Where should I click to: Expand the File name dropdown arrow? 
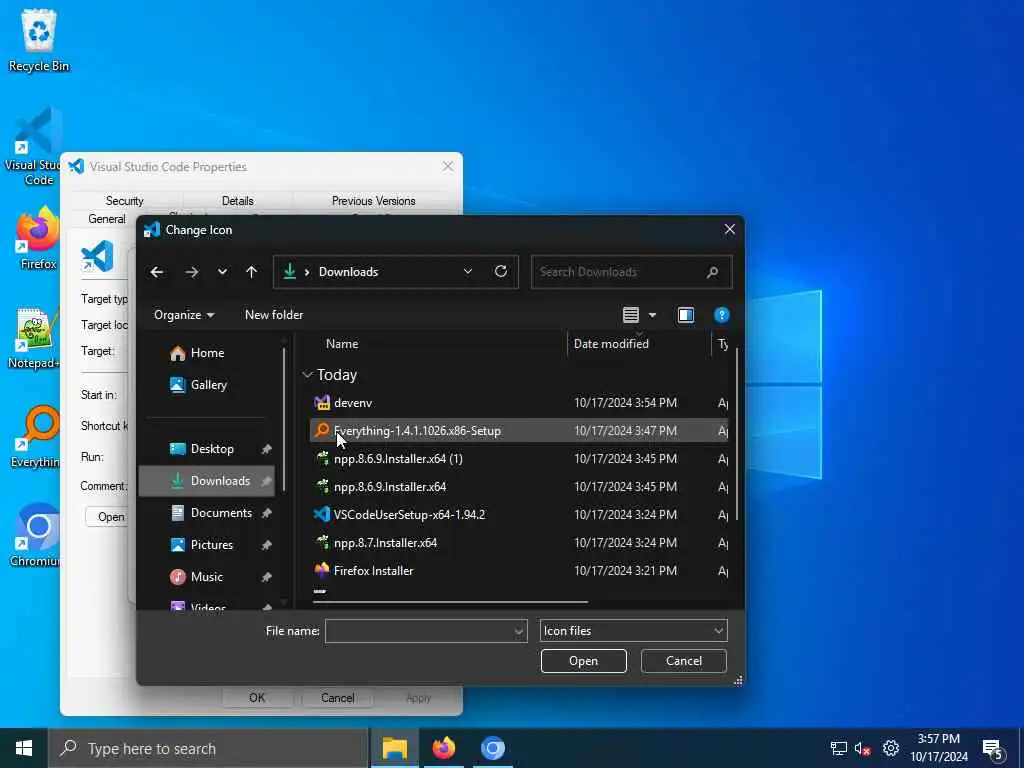[519, 631]
